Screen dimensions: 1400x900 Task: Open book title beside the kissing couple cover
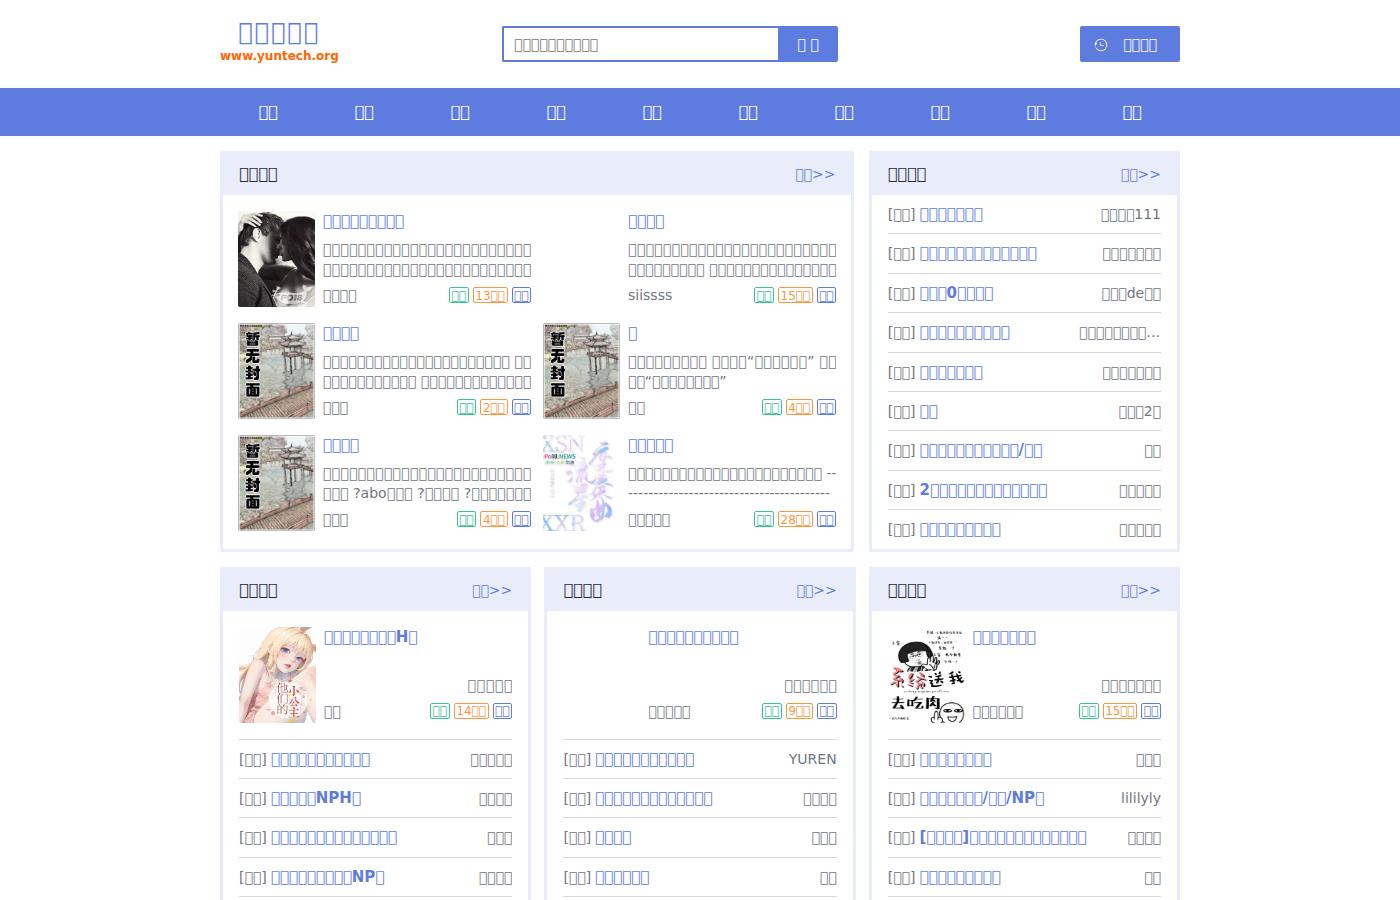(x=363, y=221)
